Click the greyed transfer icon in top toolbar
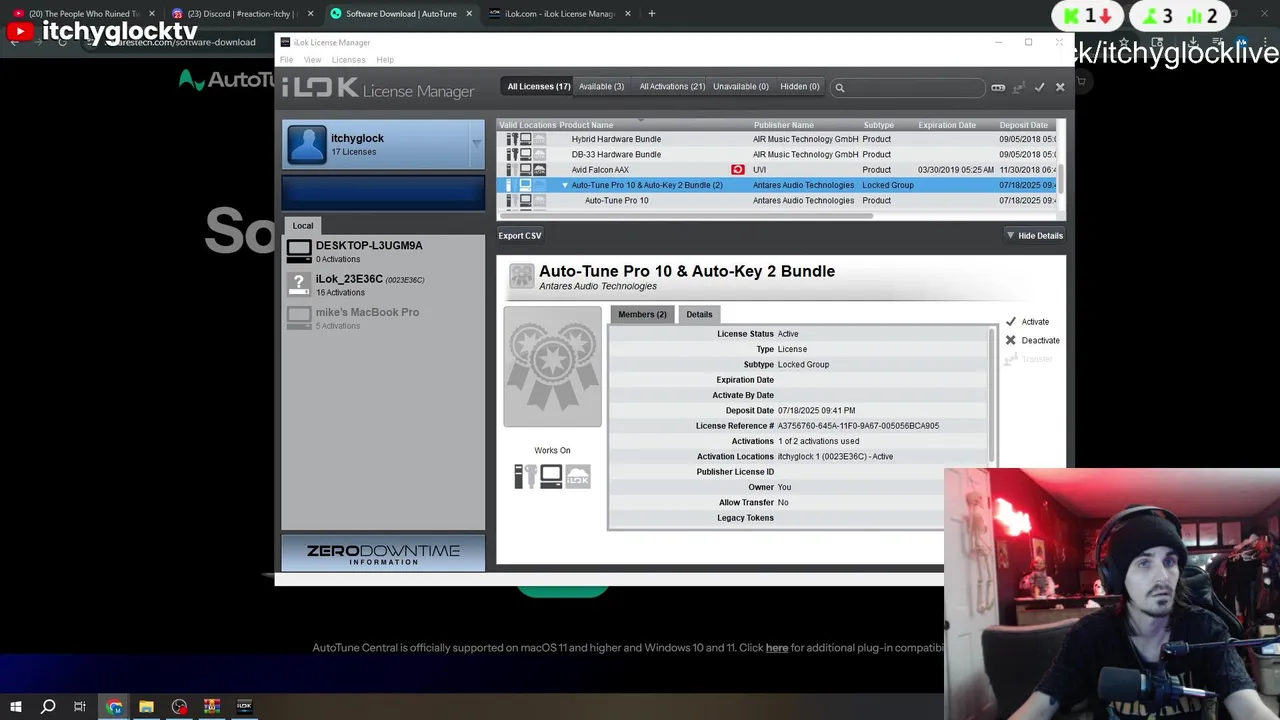 (1018, 88)
